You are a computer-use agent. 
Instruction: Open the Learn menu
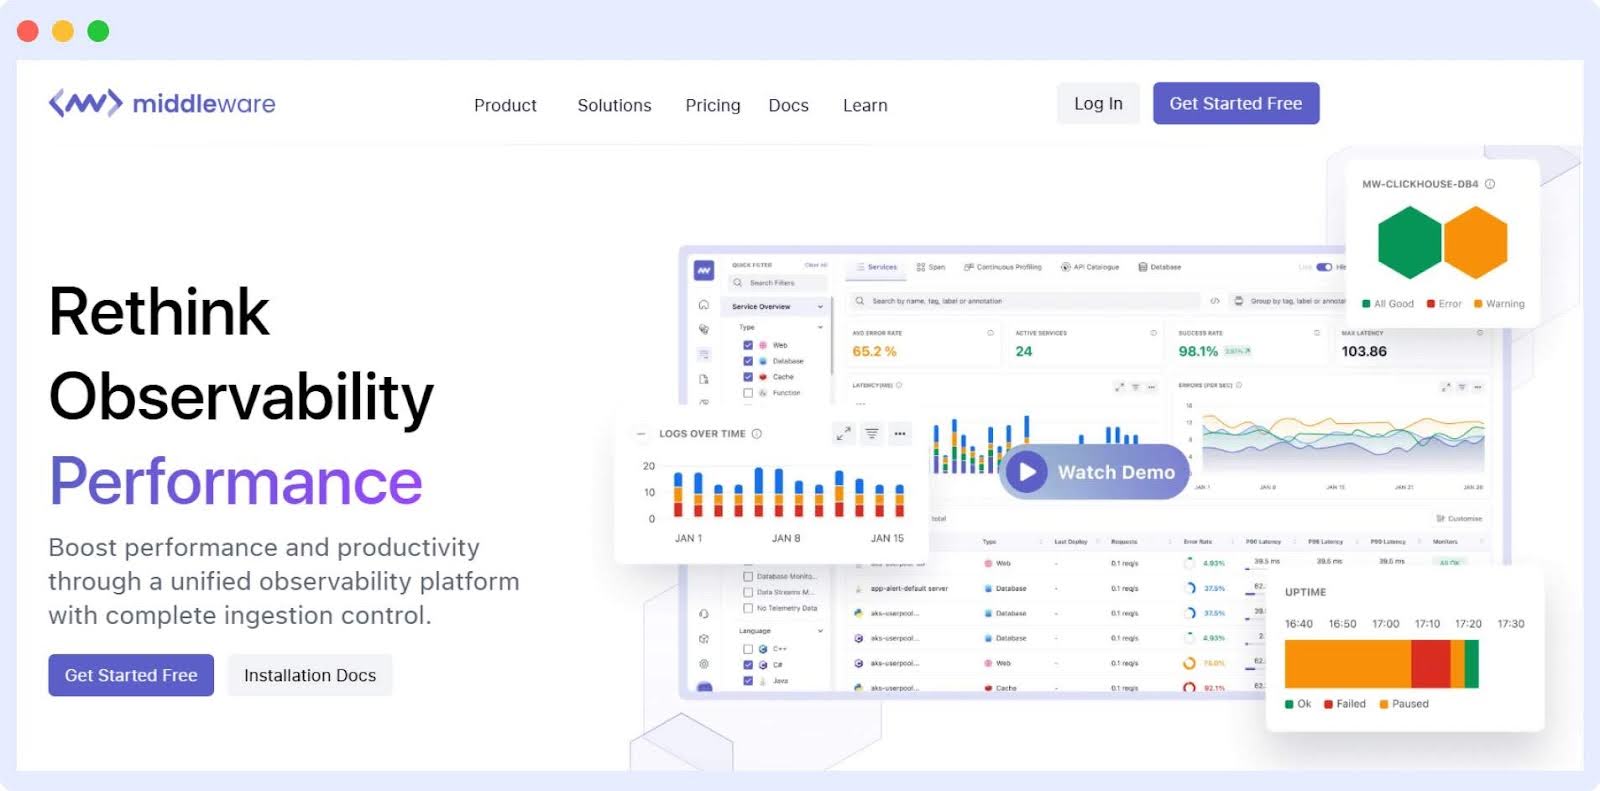click(x=865, y=105)
